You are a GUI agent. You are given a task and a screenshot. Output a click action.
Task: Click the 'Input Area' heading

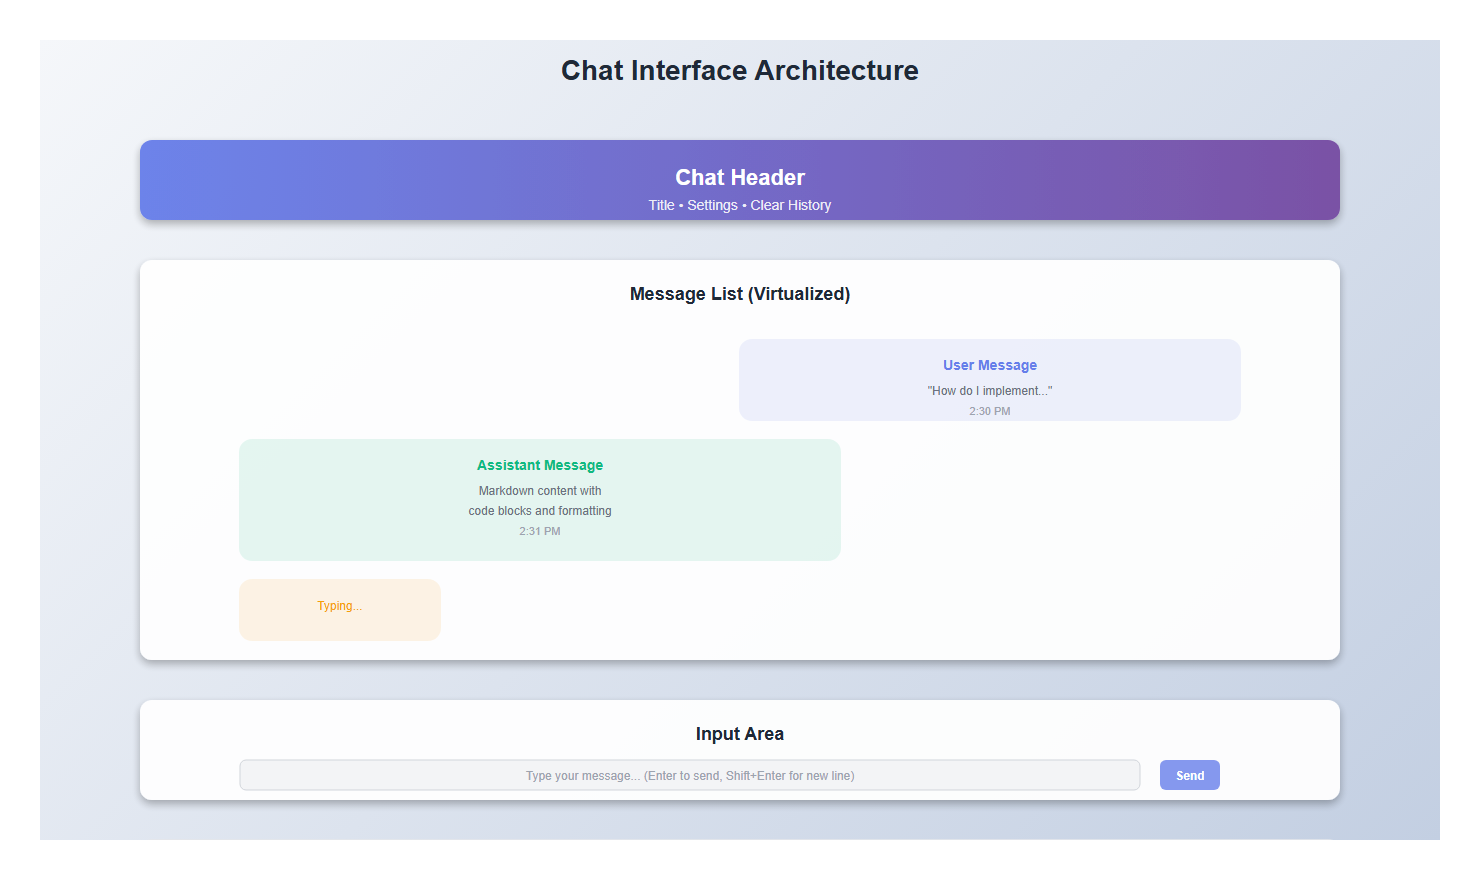(x=739, y=734)
